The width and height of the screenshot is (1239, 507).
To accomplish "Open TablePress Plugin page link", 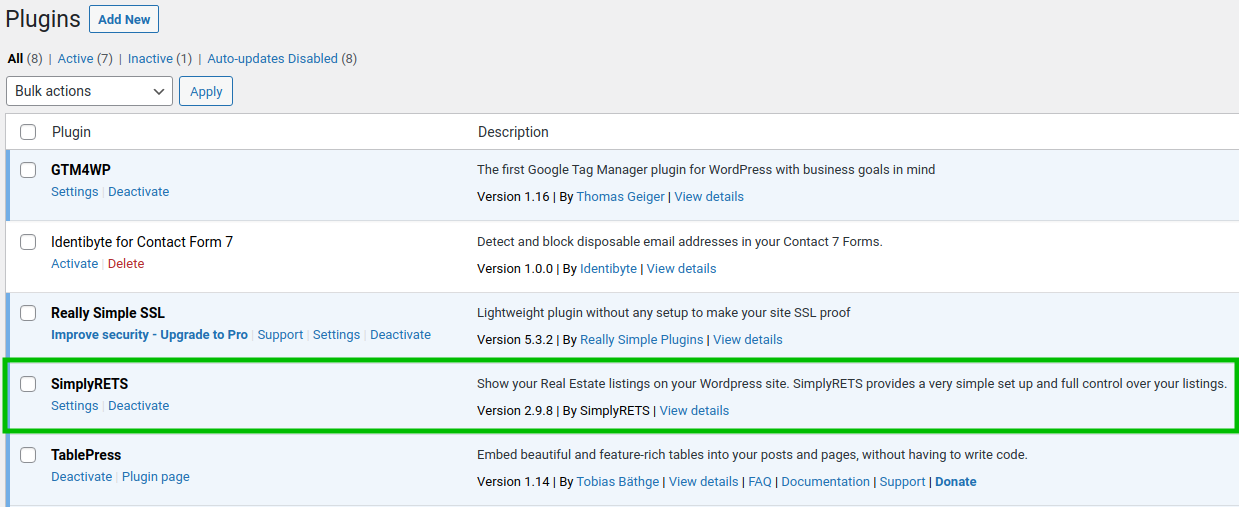I will (156, 477).
